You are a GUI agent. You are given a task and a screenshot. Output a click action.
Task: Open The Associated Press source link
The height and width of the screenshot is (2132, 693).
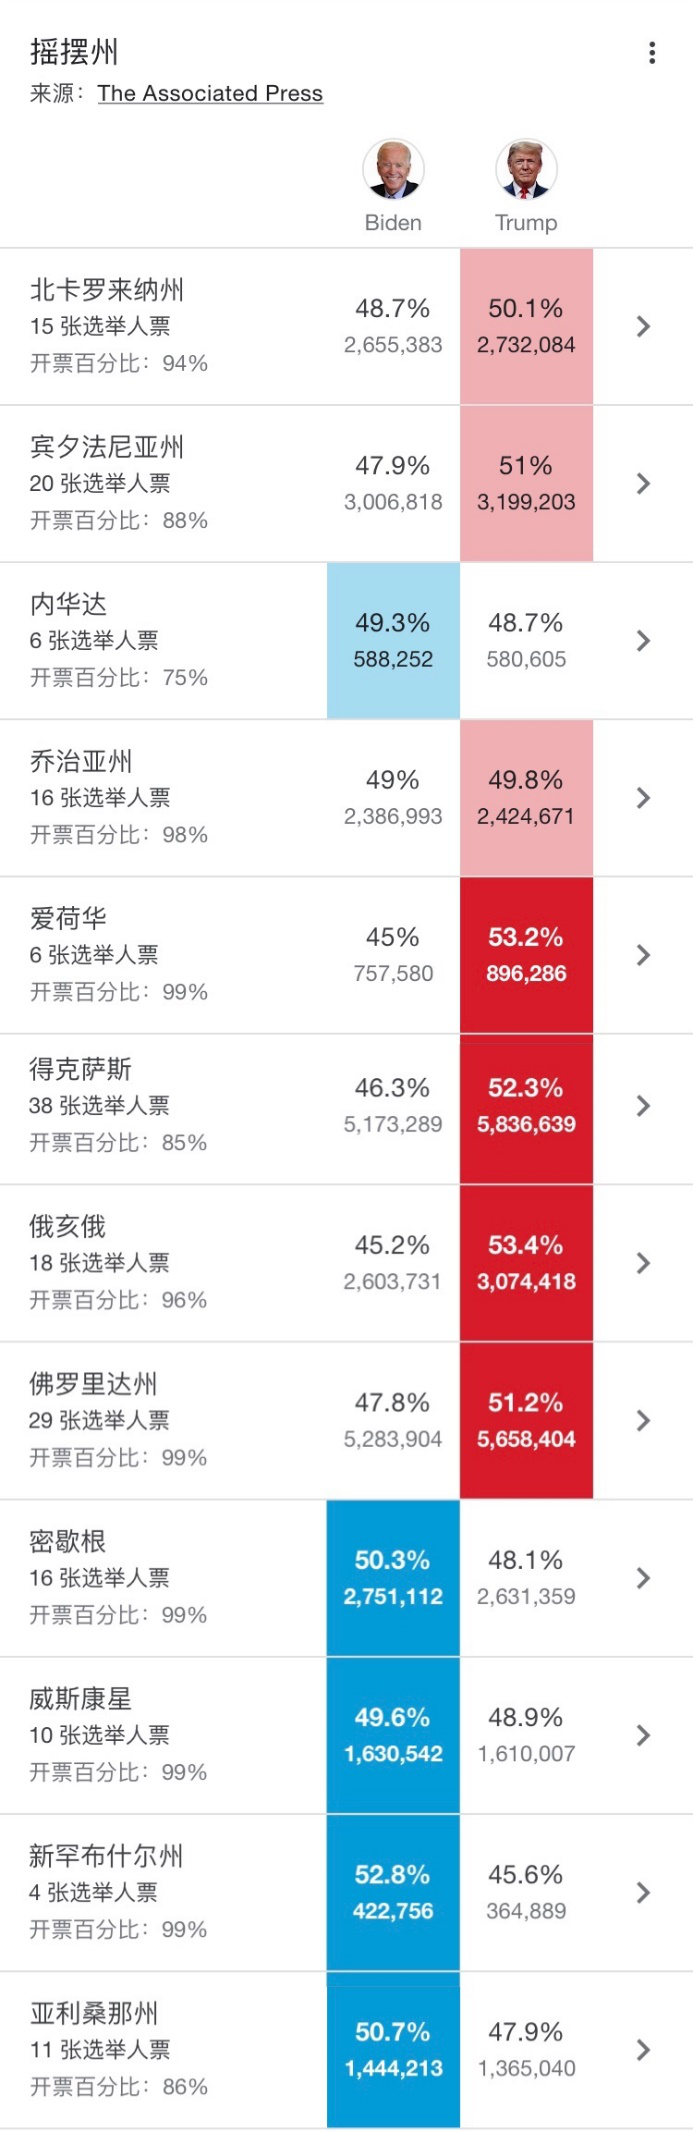click(x=210, y=93)
